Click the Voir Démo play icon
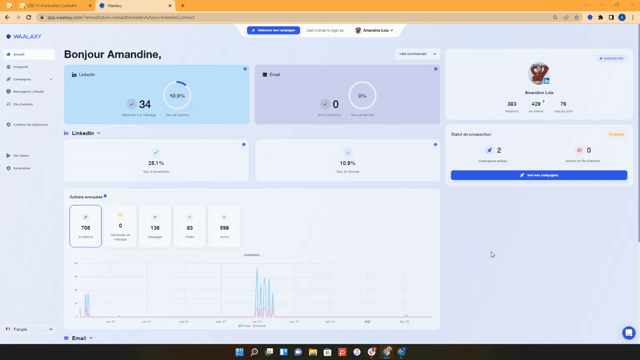 pos(8,156)
